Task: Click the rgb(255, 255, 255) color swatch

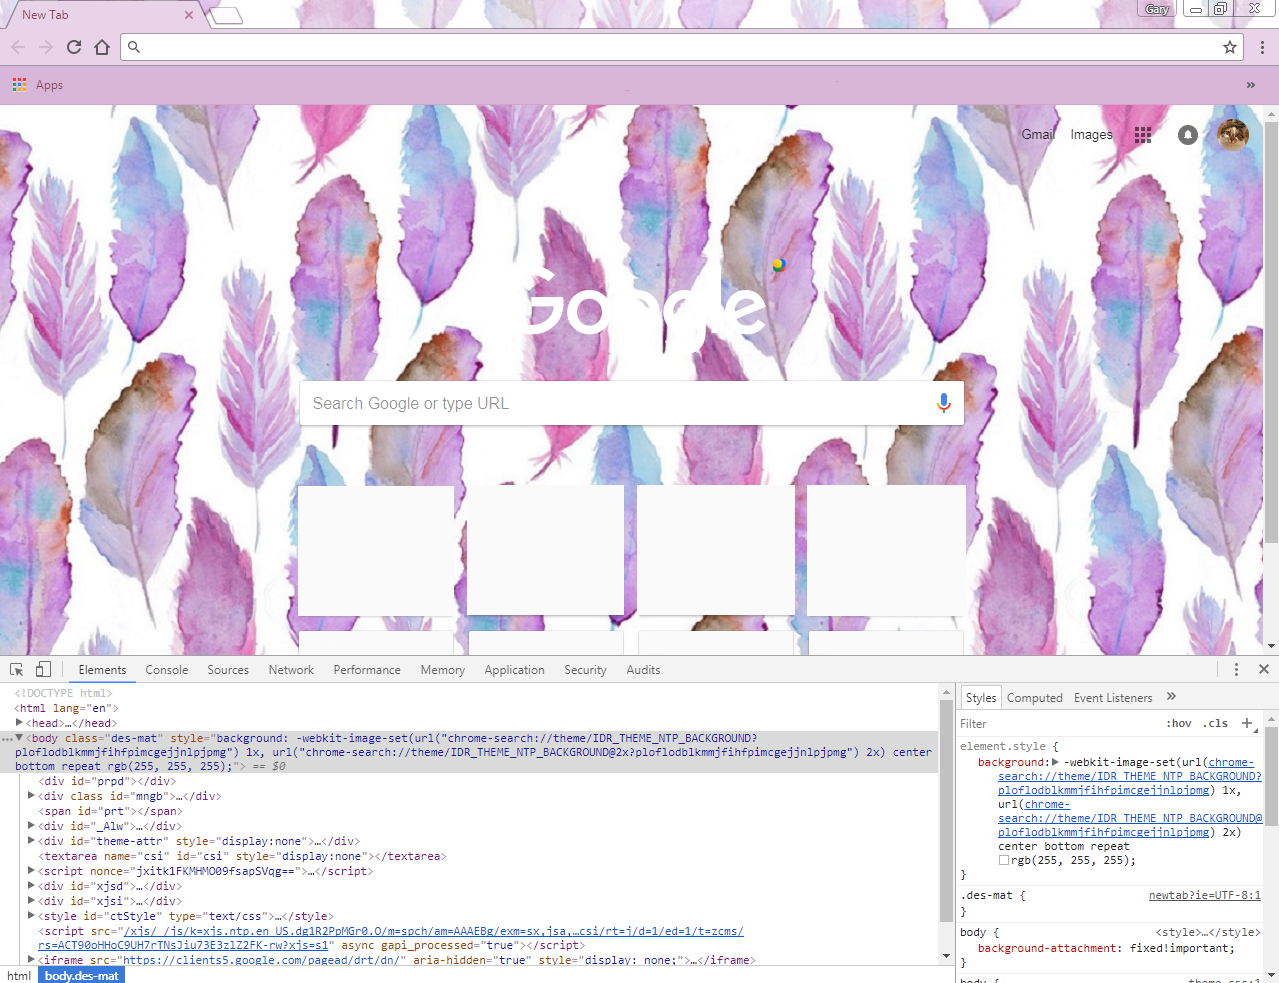Action: 1003,860
